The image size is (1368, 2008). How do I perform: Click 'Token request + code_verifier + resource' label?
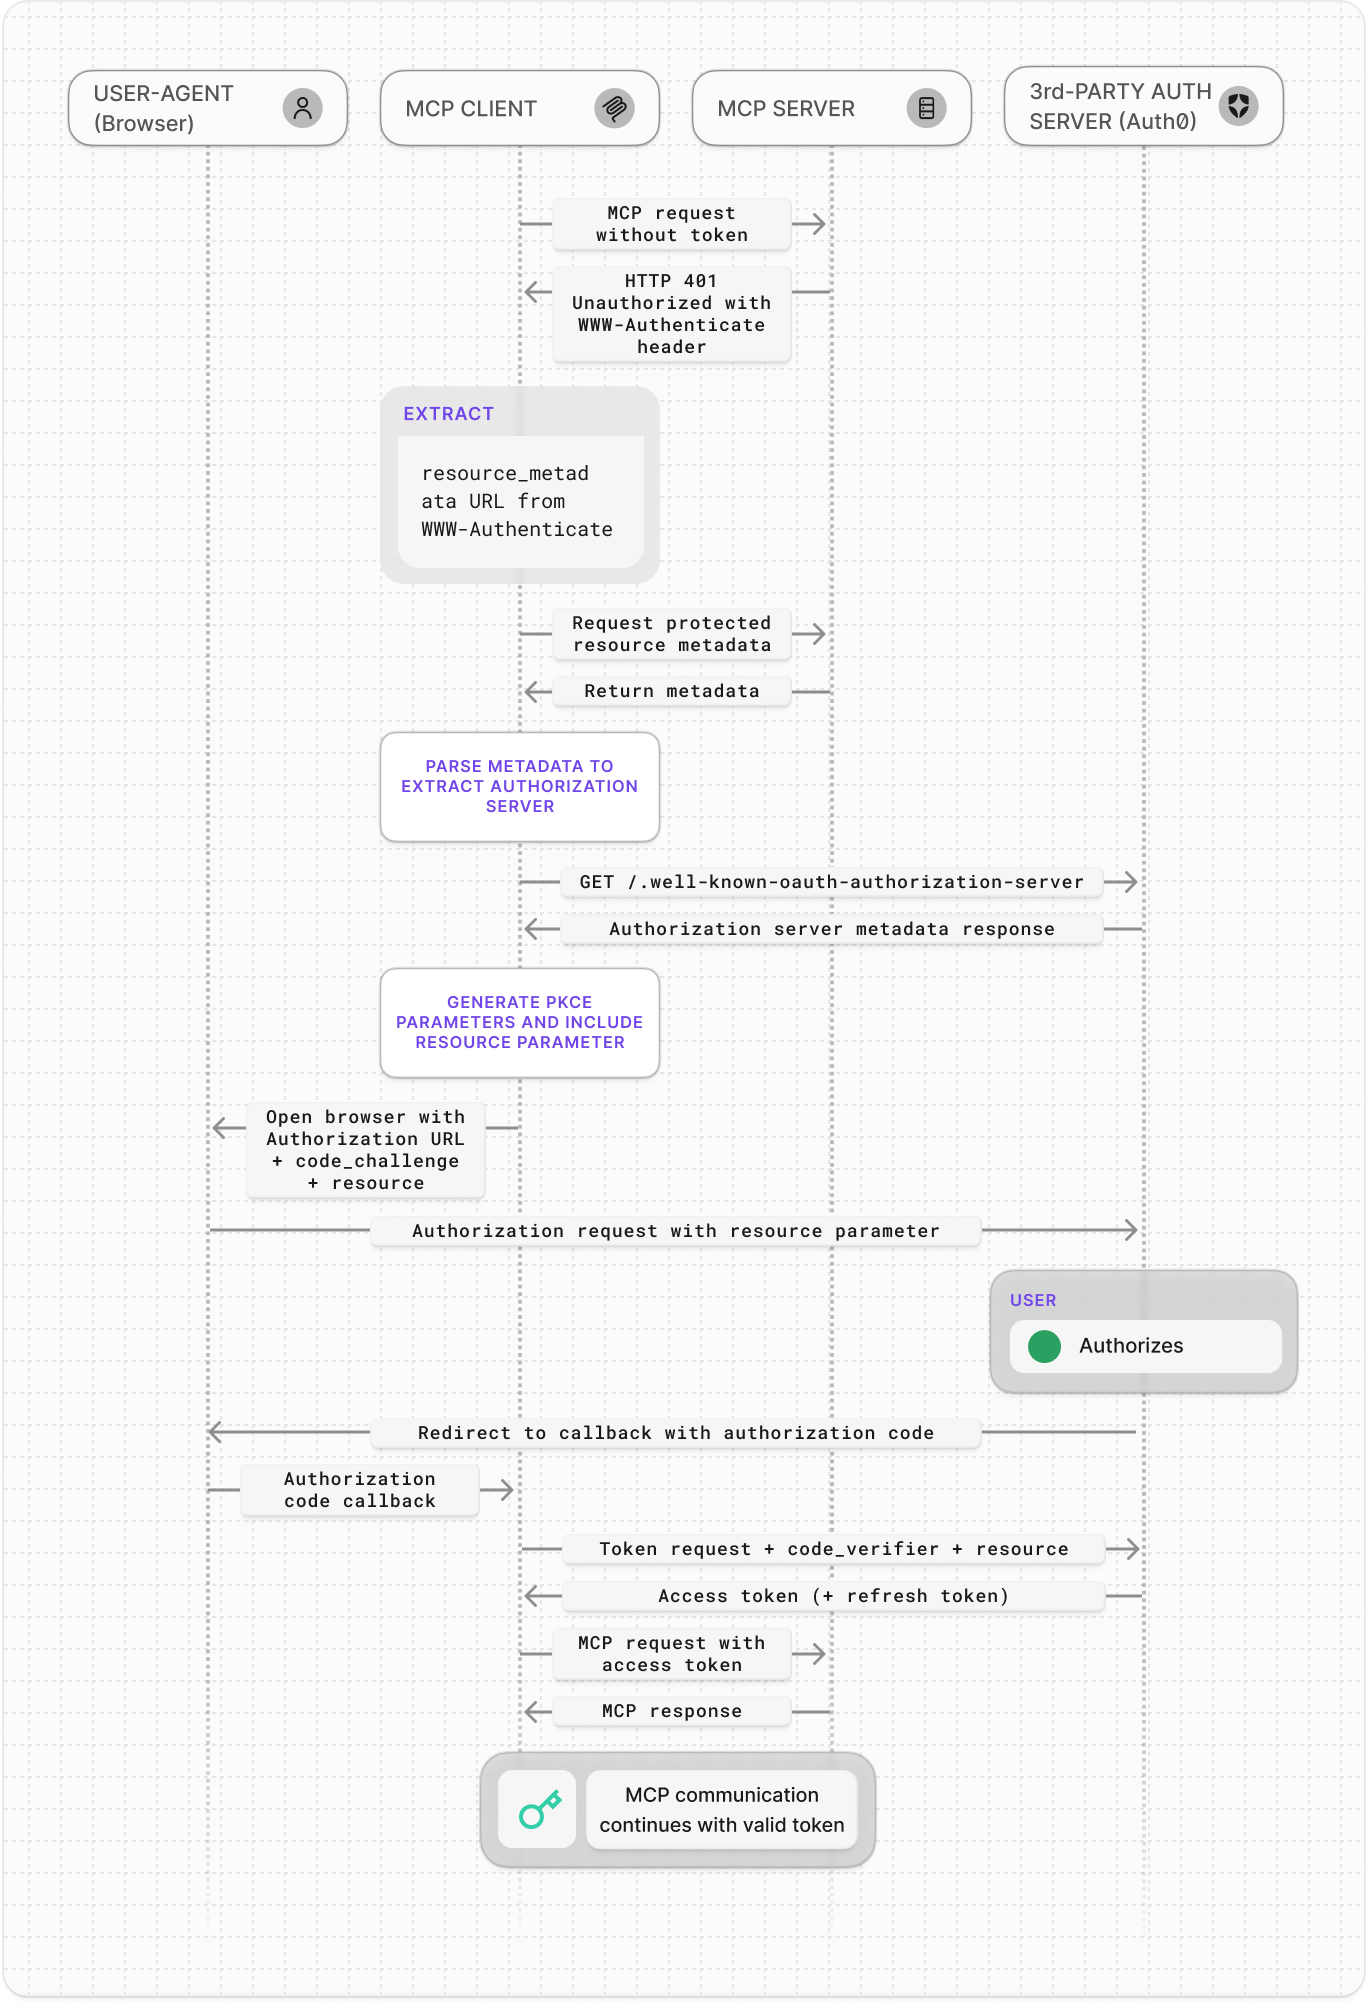click(834, 1549)
